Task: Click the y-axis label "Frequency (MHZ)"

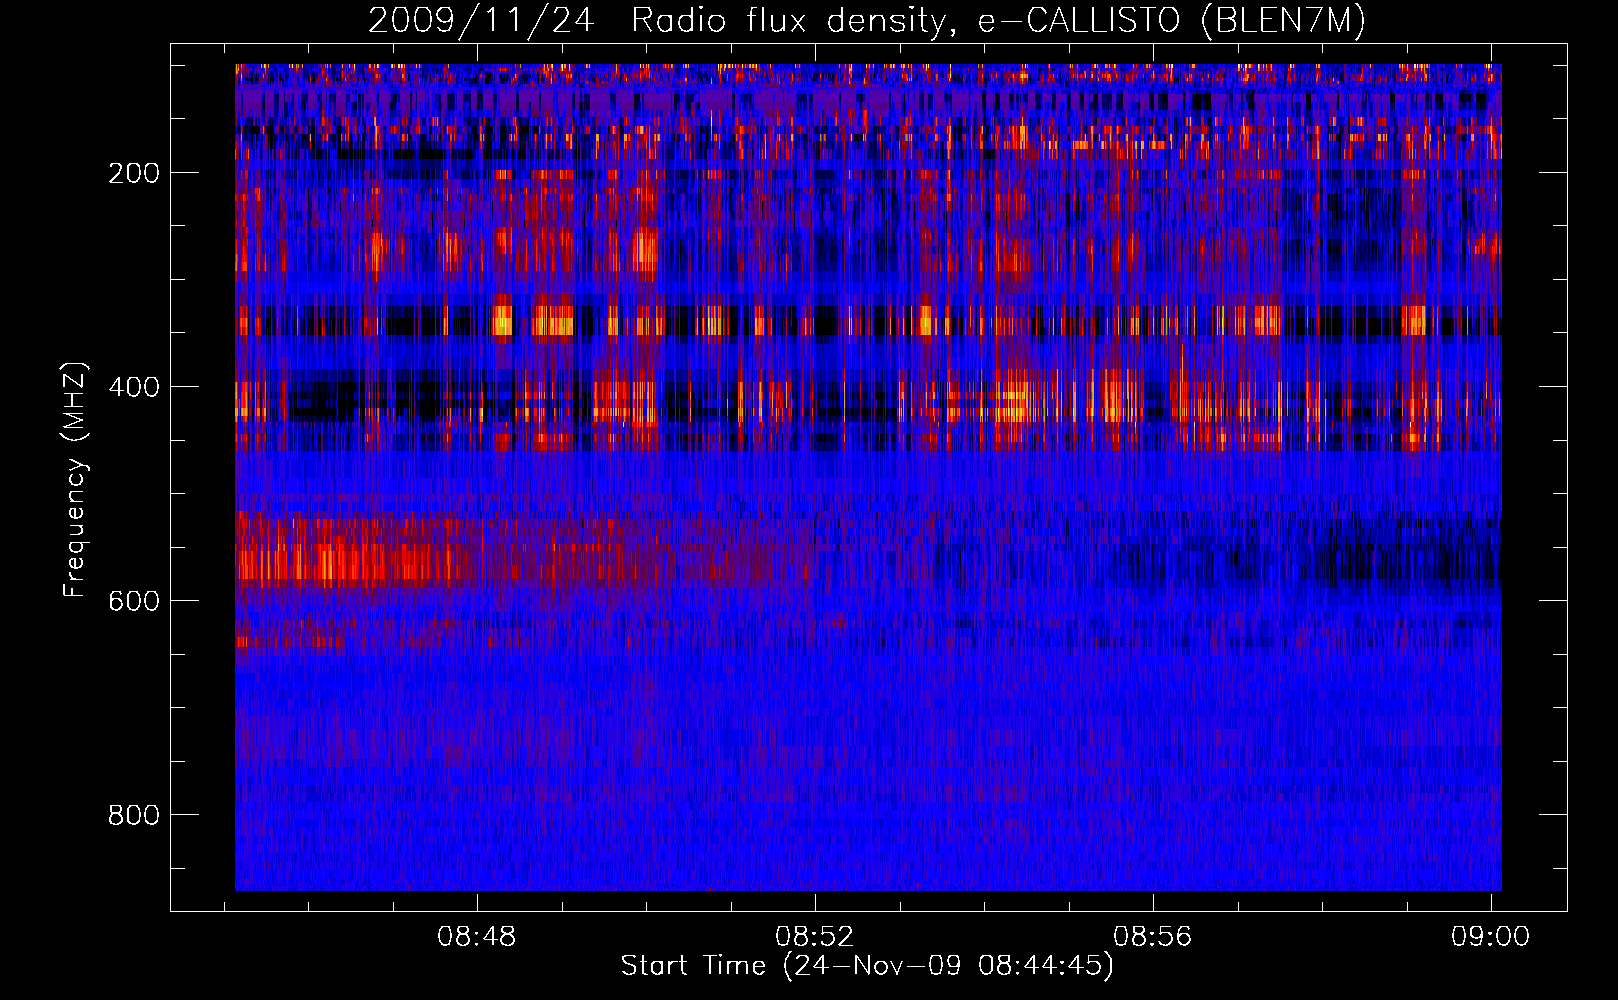Action: pos(75,479)
